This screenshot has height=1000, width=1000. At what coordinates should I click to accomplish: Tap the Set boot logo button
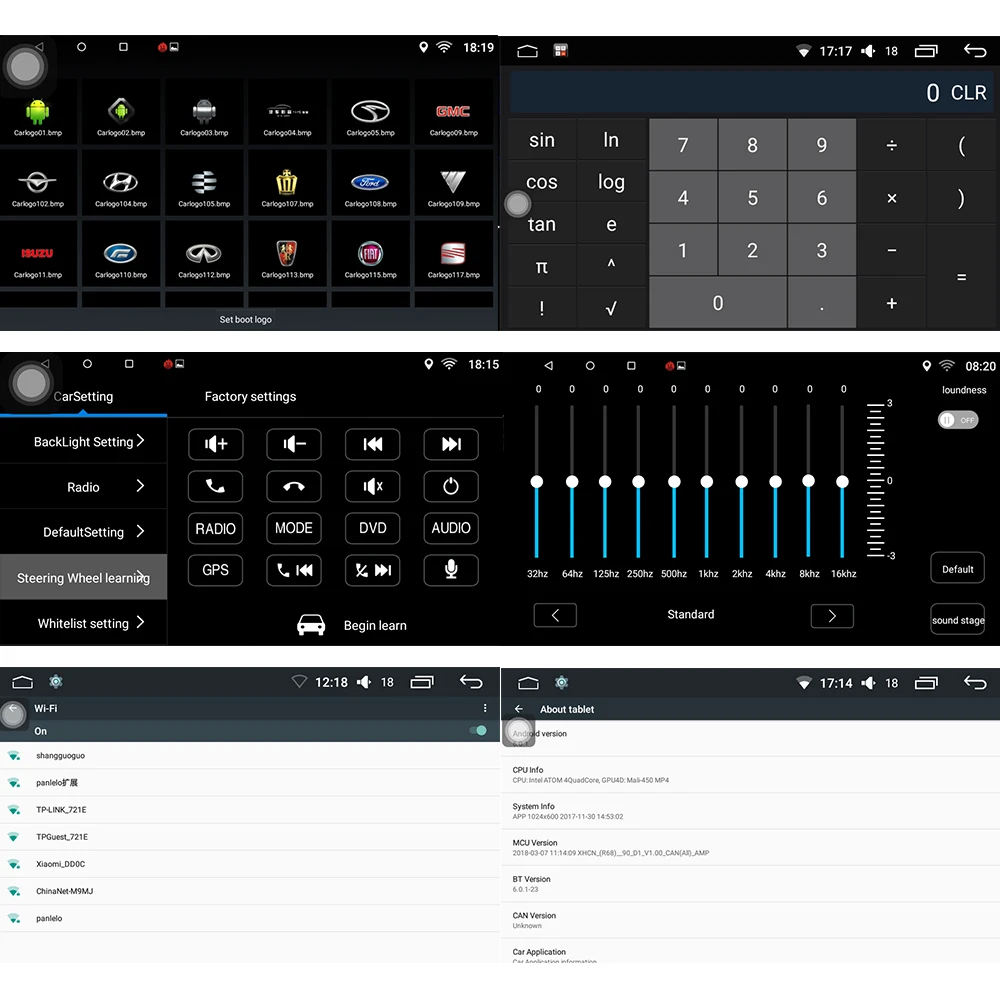pos(246,320)
